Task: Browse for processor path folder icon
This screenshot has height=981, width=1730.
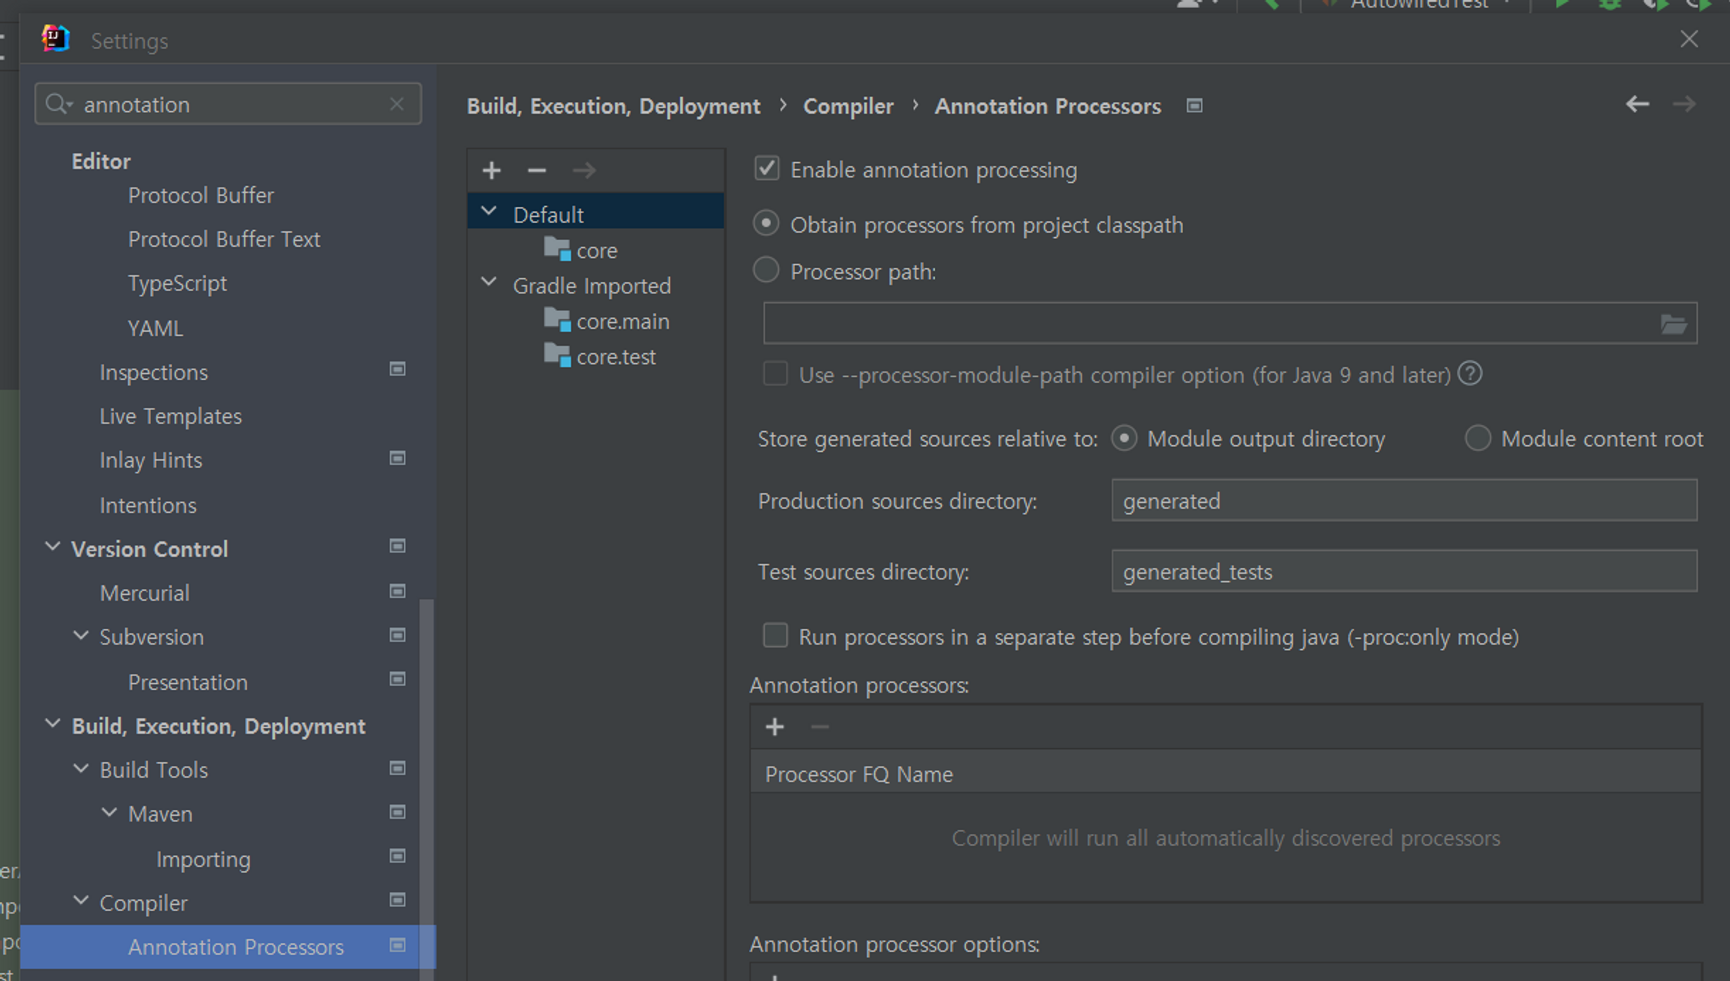Action: tap(1673, 324)
